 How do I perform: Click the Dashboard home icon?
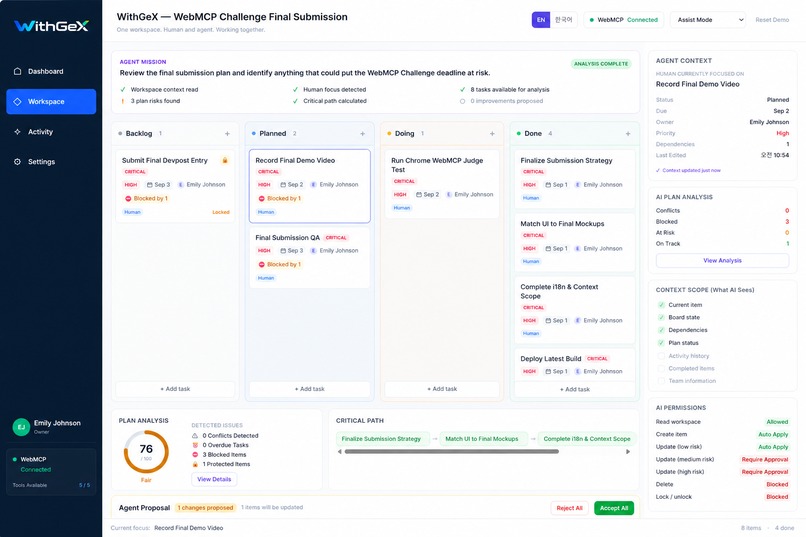click(17, 71)
